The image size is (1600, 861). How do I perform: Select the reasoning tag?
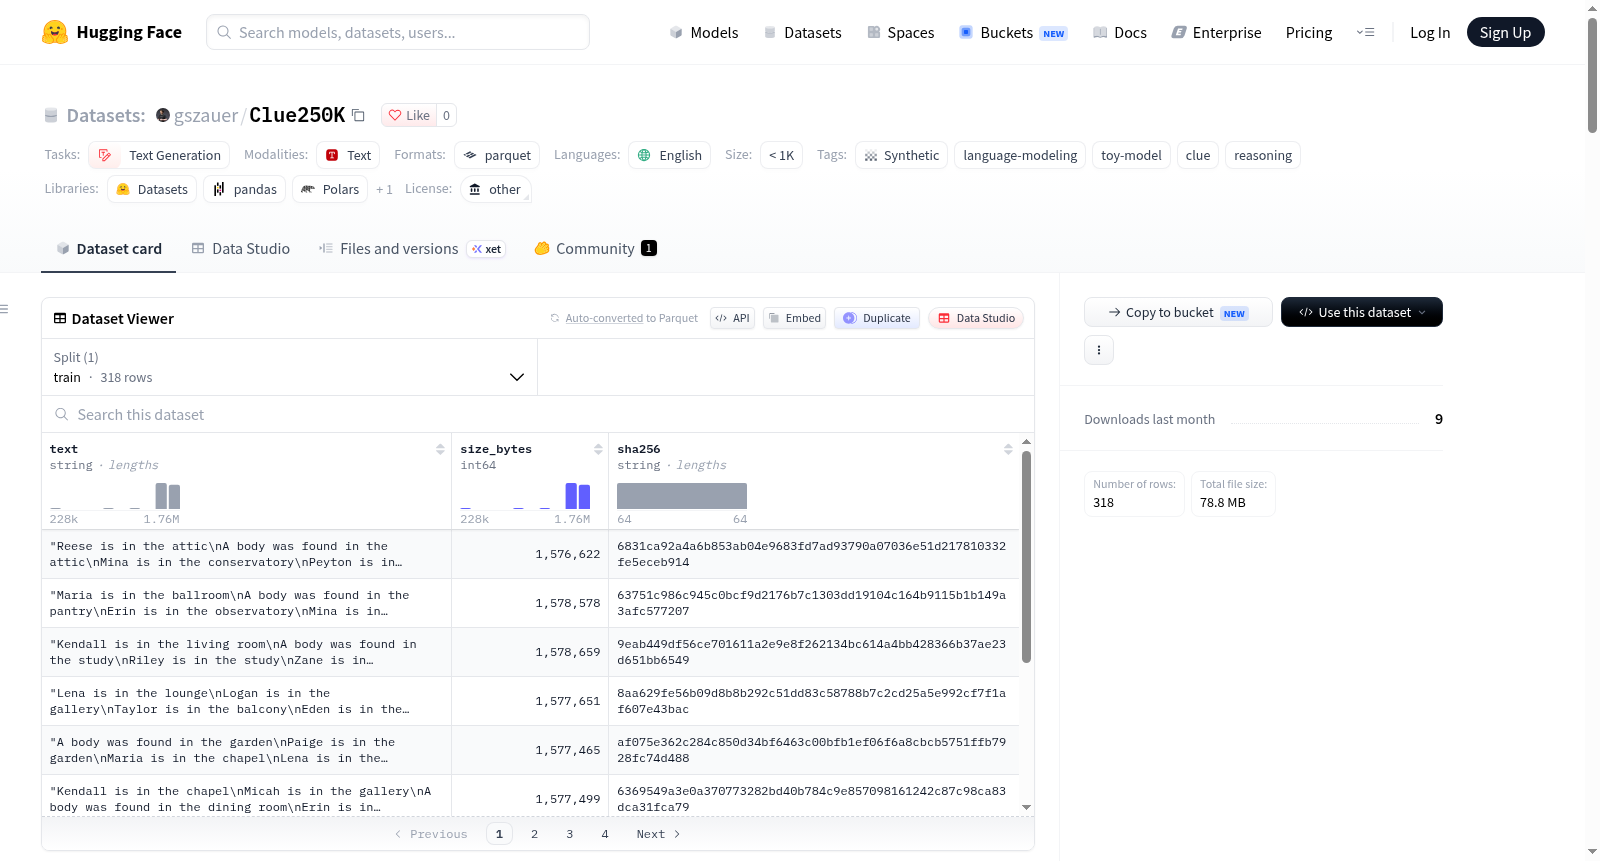[1263, 155]
